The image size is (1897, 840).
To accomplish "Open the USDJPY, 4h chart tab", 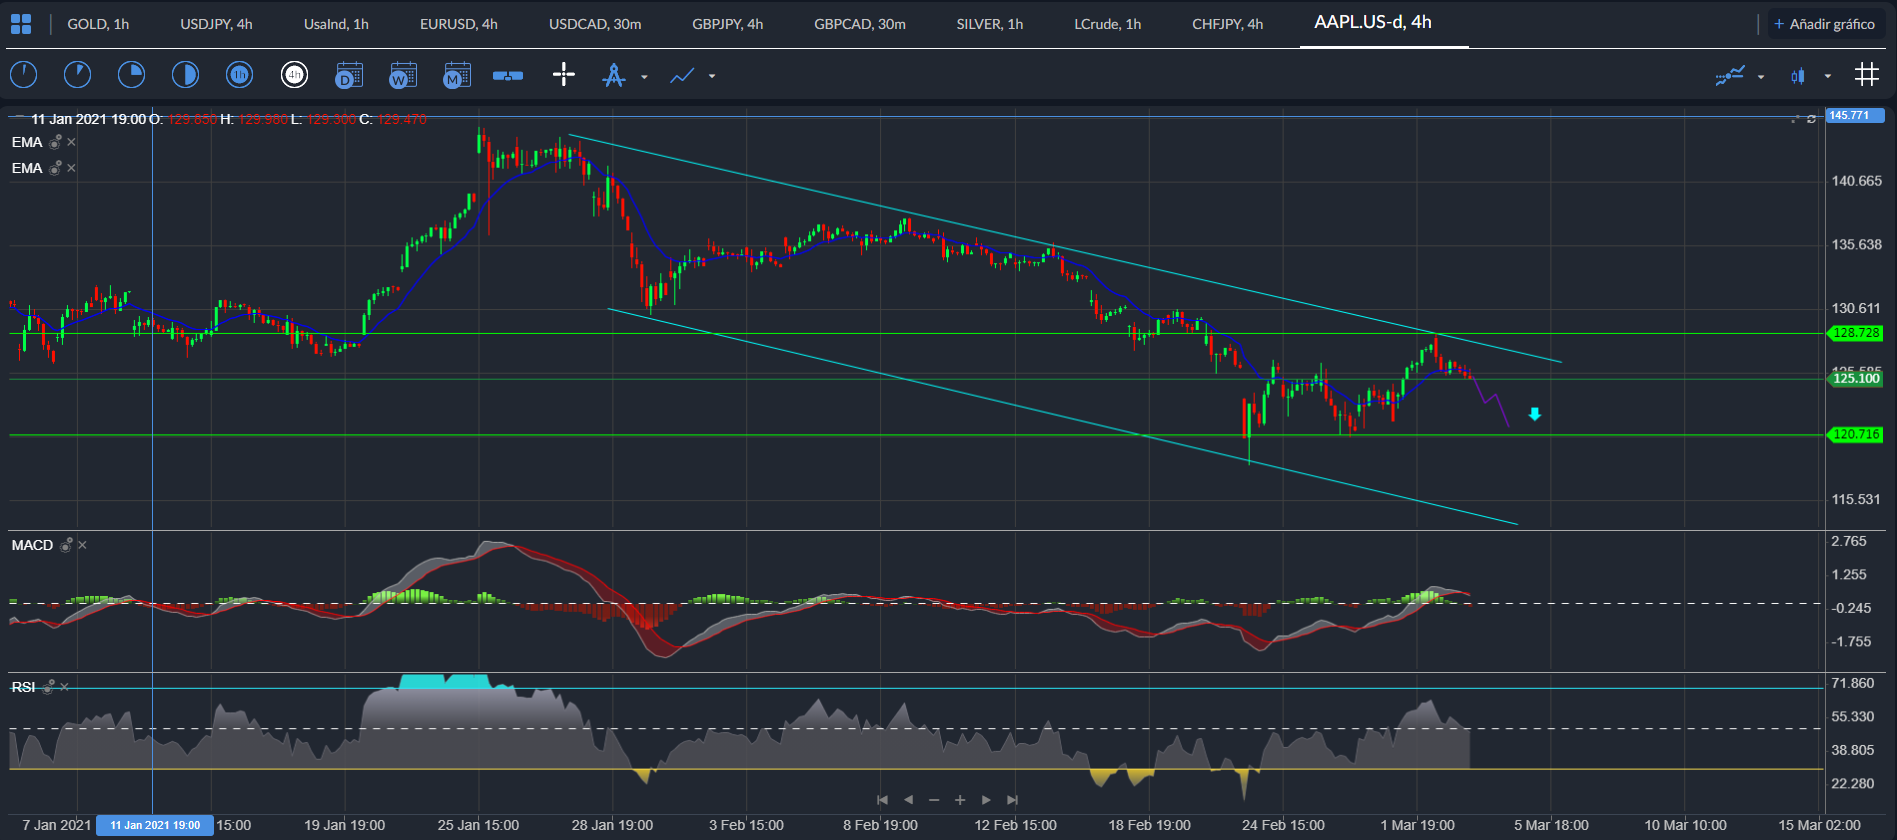I will pos(216,24).
